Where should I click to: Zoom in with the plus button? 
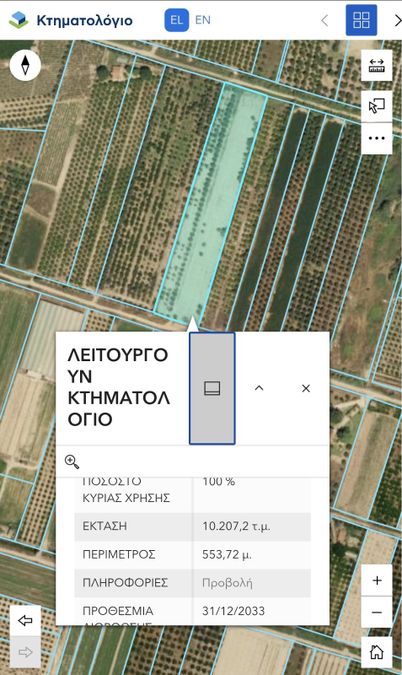point(377,580)
